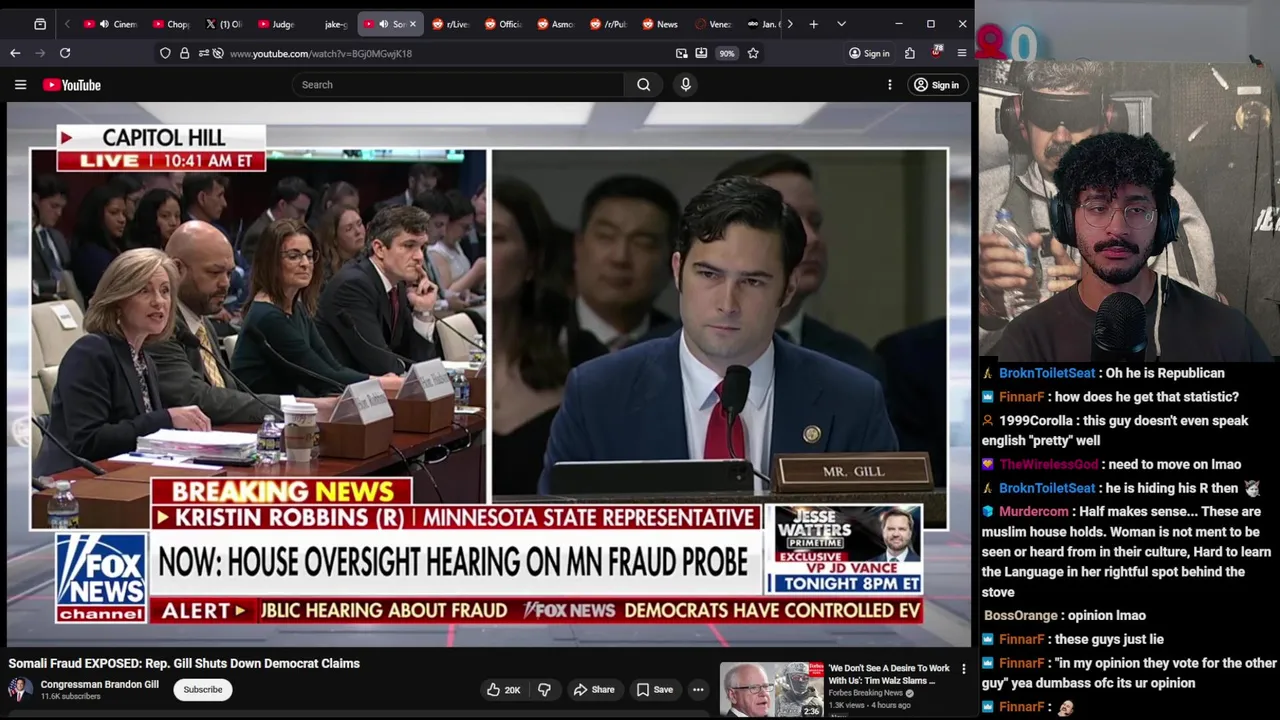Open YouTube settings three-dot menu in header
1280x720 pixels.
889,85
